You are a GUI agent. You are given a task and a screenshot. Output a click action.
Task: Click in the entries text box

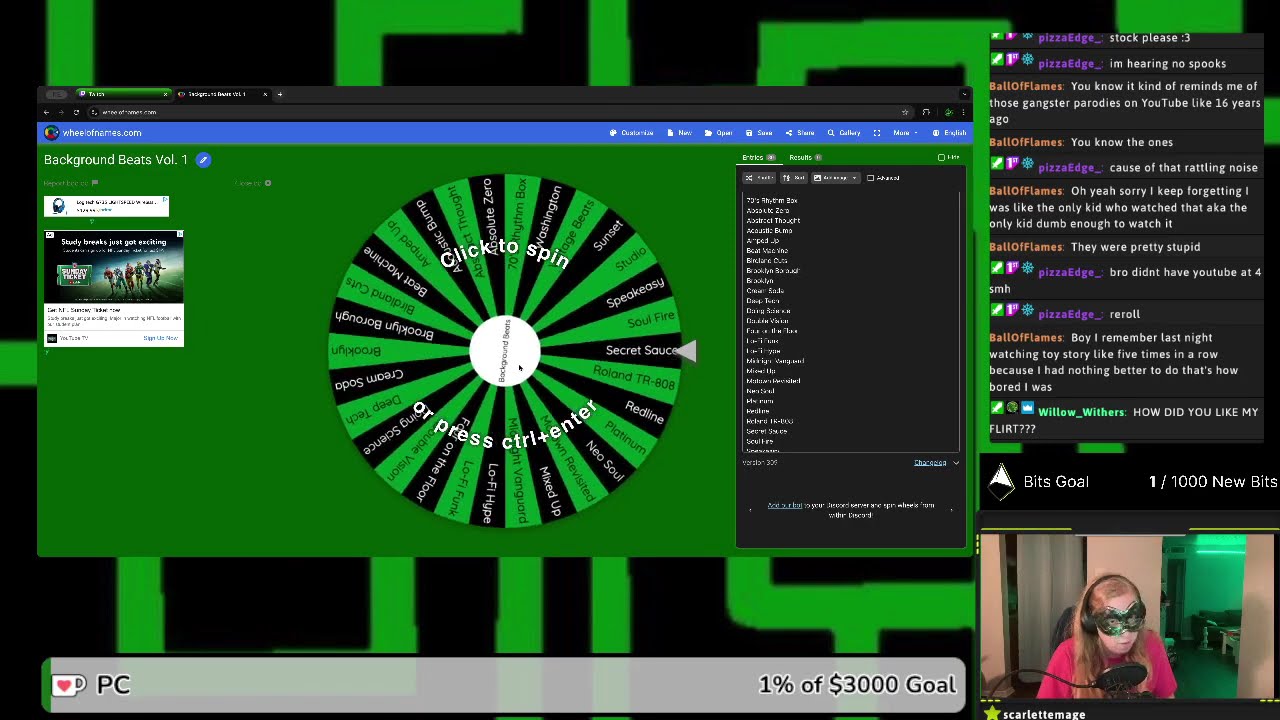coord(850,322)
